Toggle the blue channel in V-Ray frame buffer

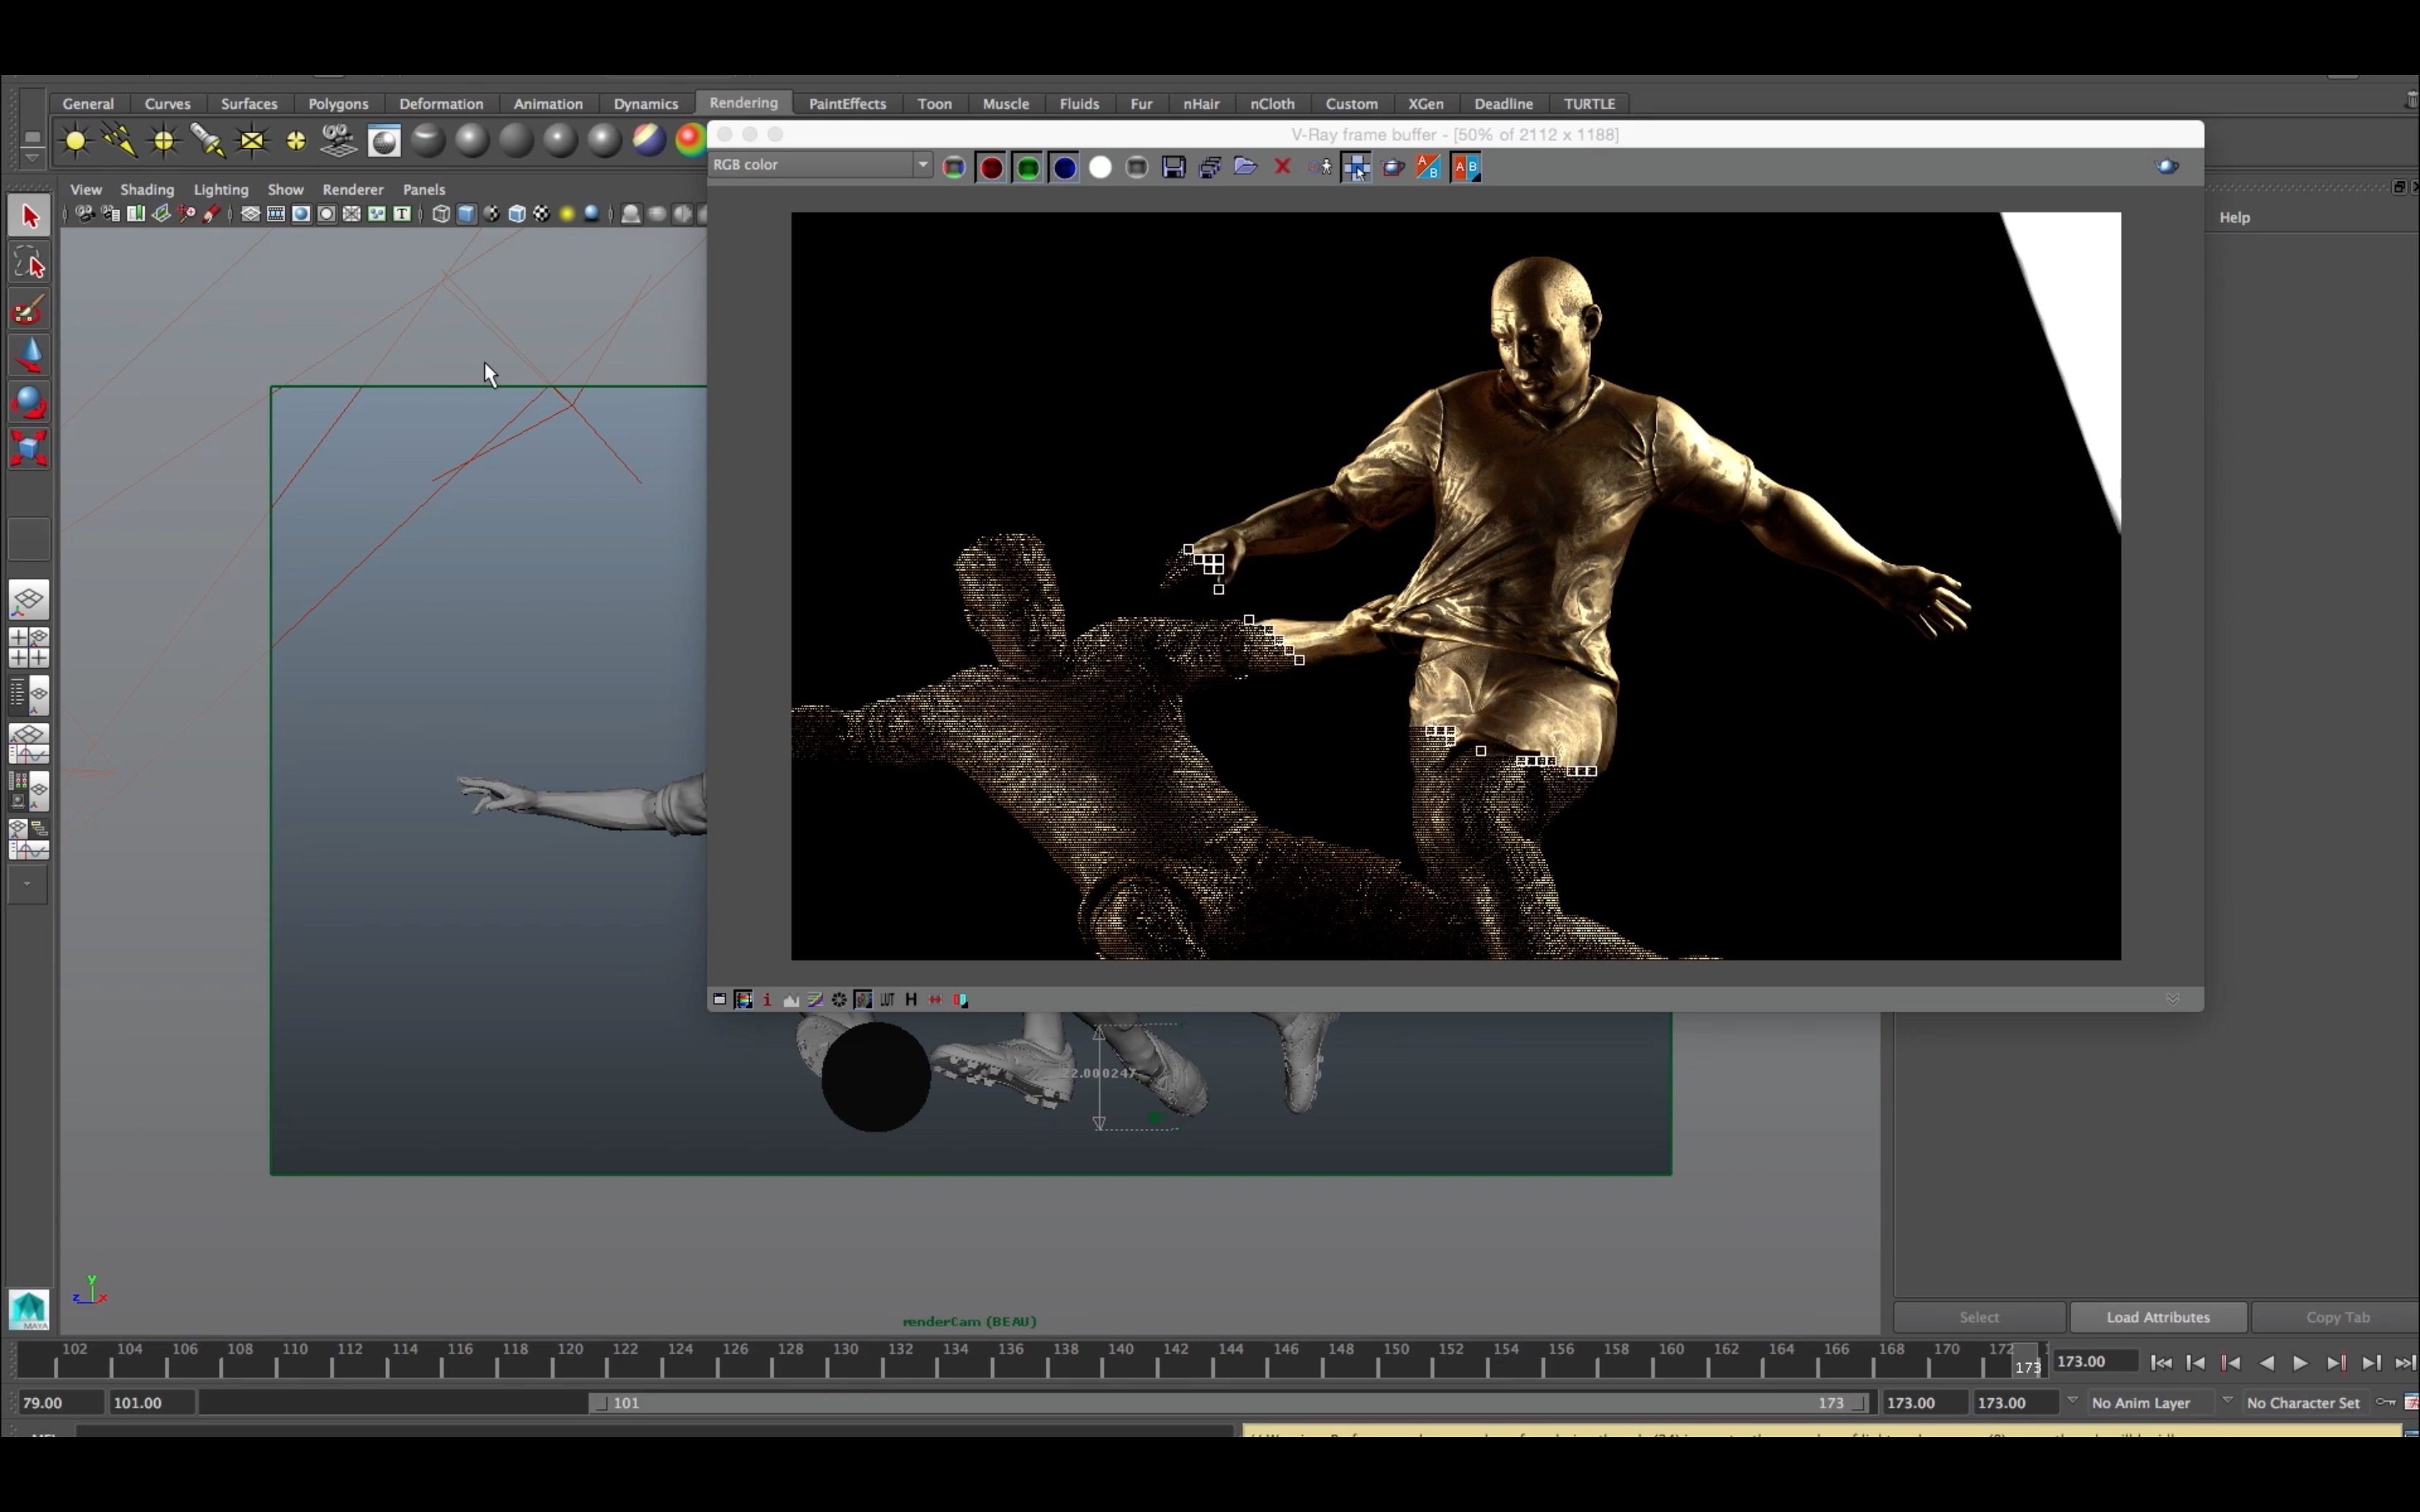pos(1064,168)
